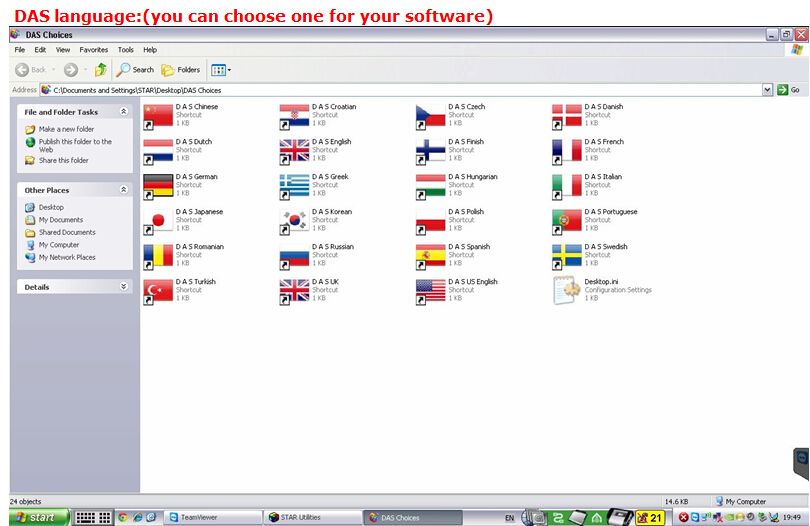Viewport: 810px width, 526px height.
Task: Select the D A S UK shortcut
Action: click(x=310, y=291)
